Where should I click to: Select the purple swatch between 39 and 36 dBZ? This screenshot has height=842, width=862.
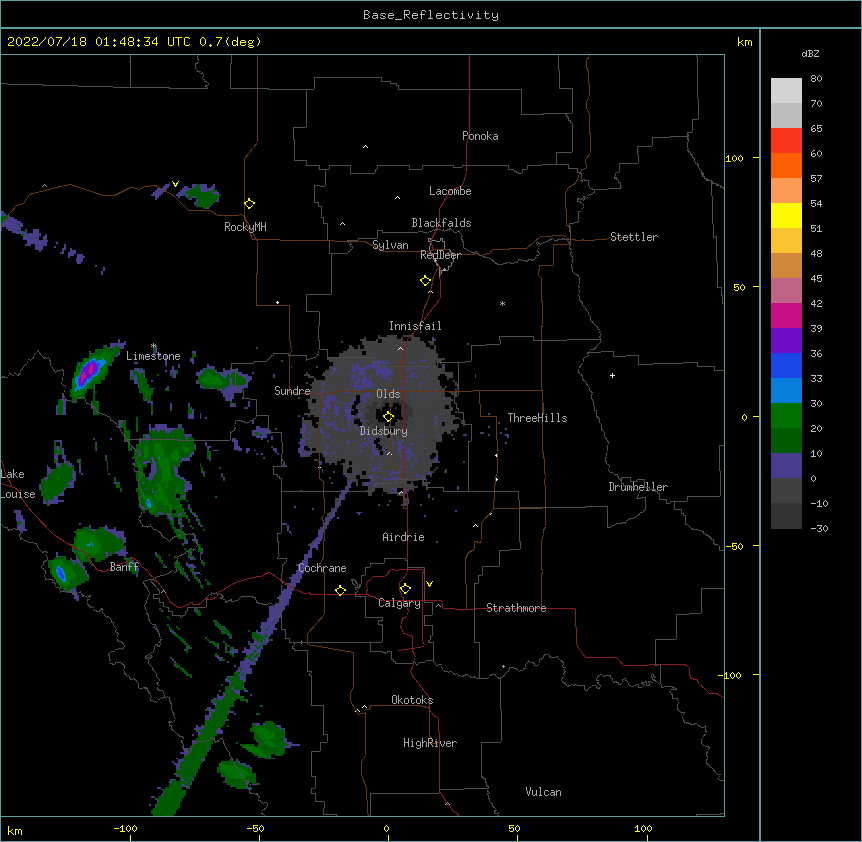point(786,341)
